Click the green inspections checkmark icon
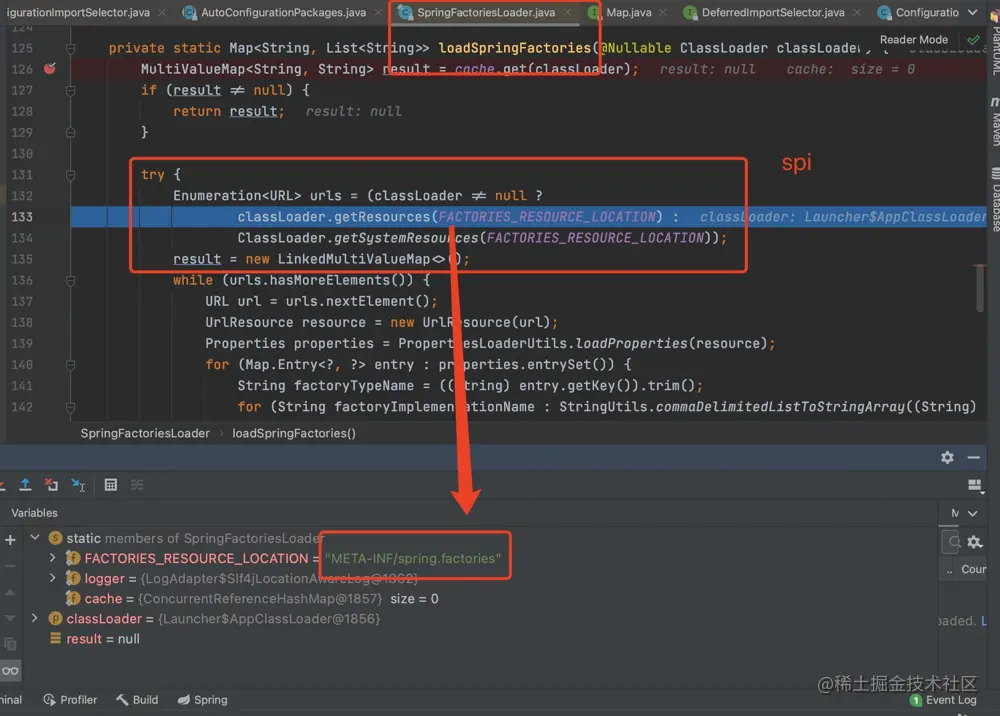 click(973, 40)
